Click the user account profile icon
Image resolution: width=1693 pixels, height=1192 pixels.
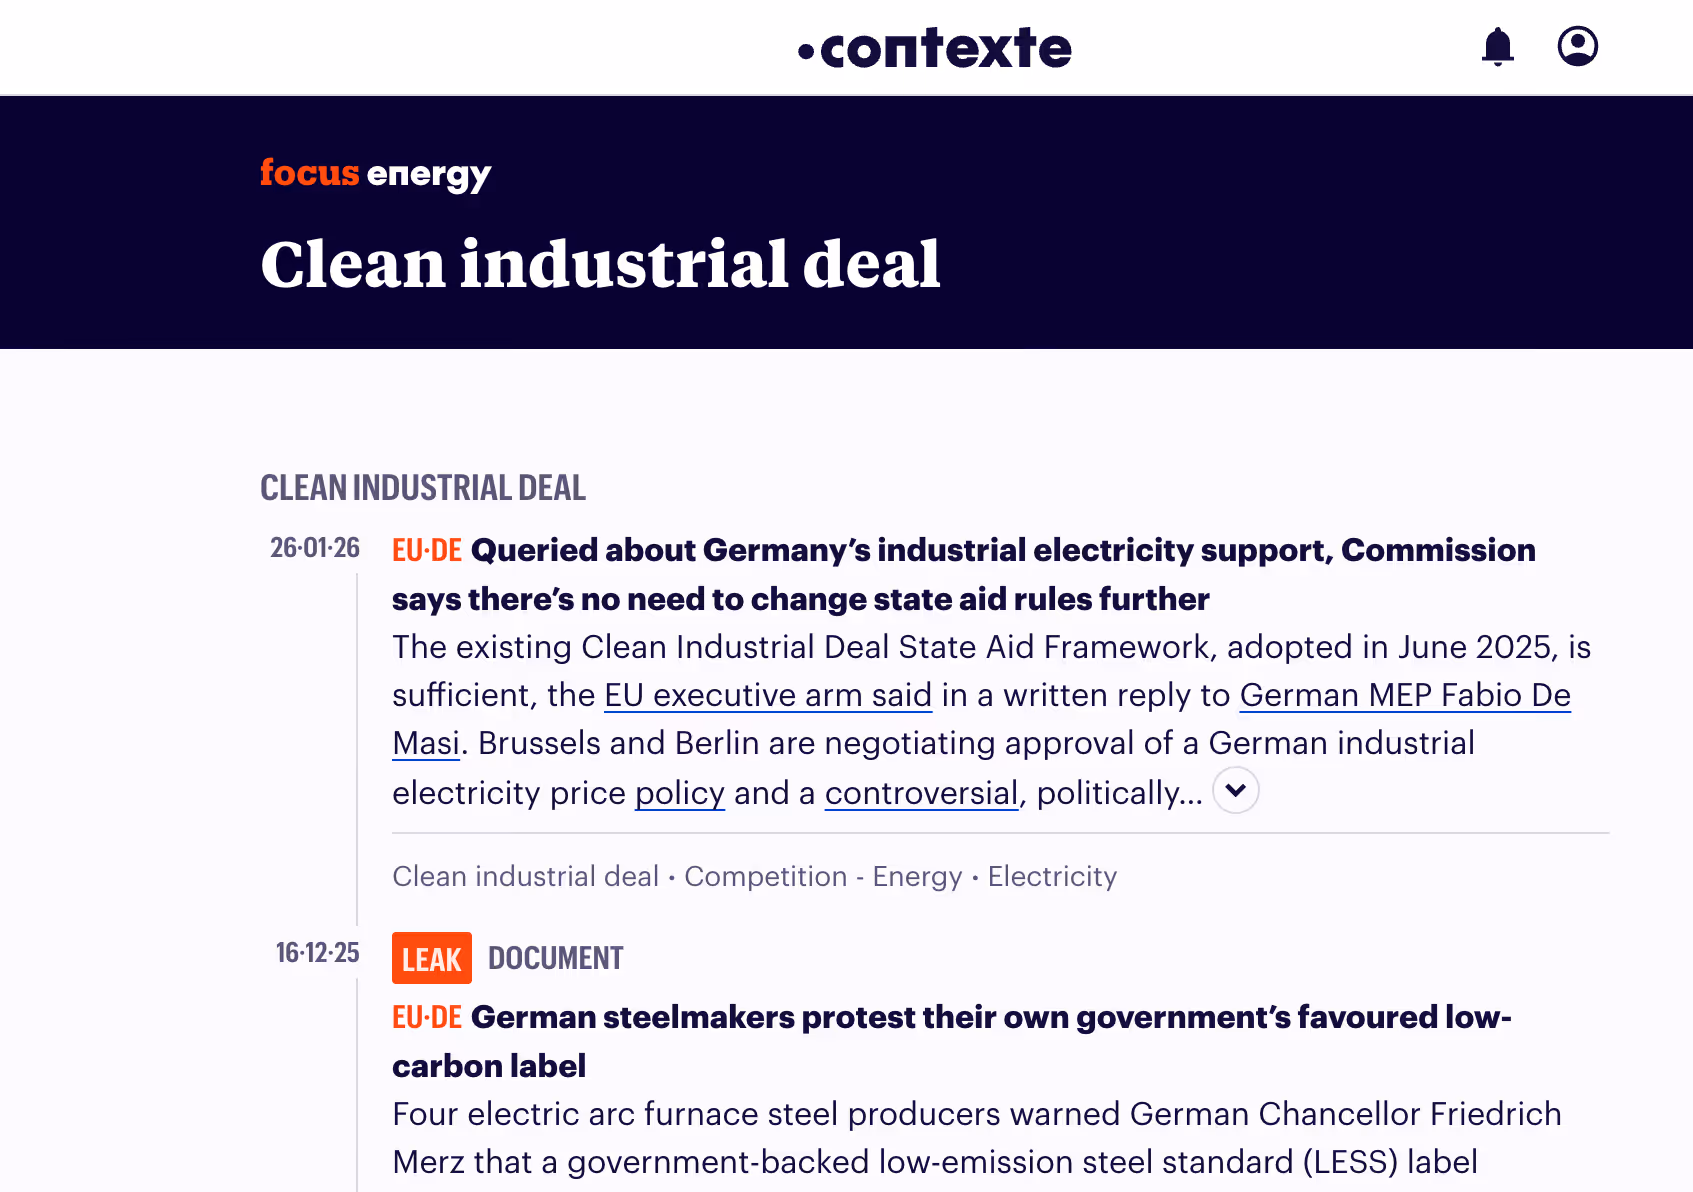[x=1578, y=46]
